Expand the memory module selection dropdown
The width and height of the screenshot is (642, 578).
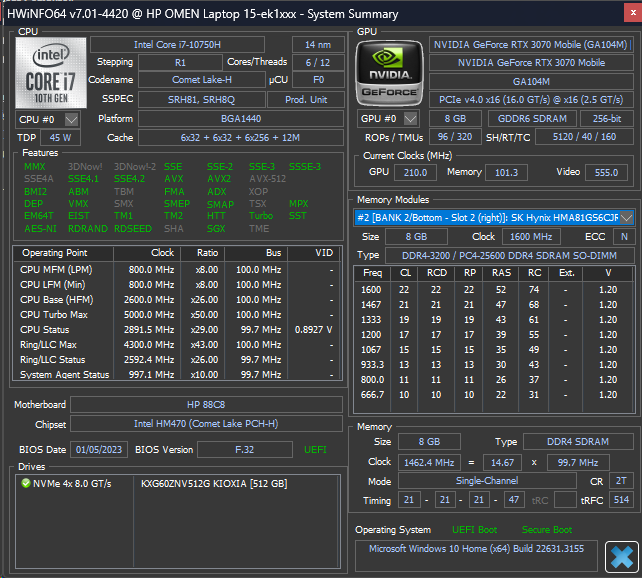click(626, 217)
